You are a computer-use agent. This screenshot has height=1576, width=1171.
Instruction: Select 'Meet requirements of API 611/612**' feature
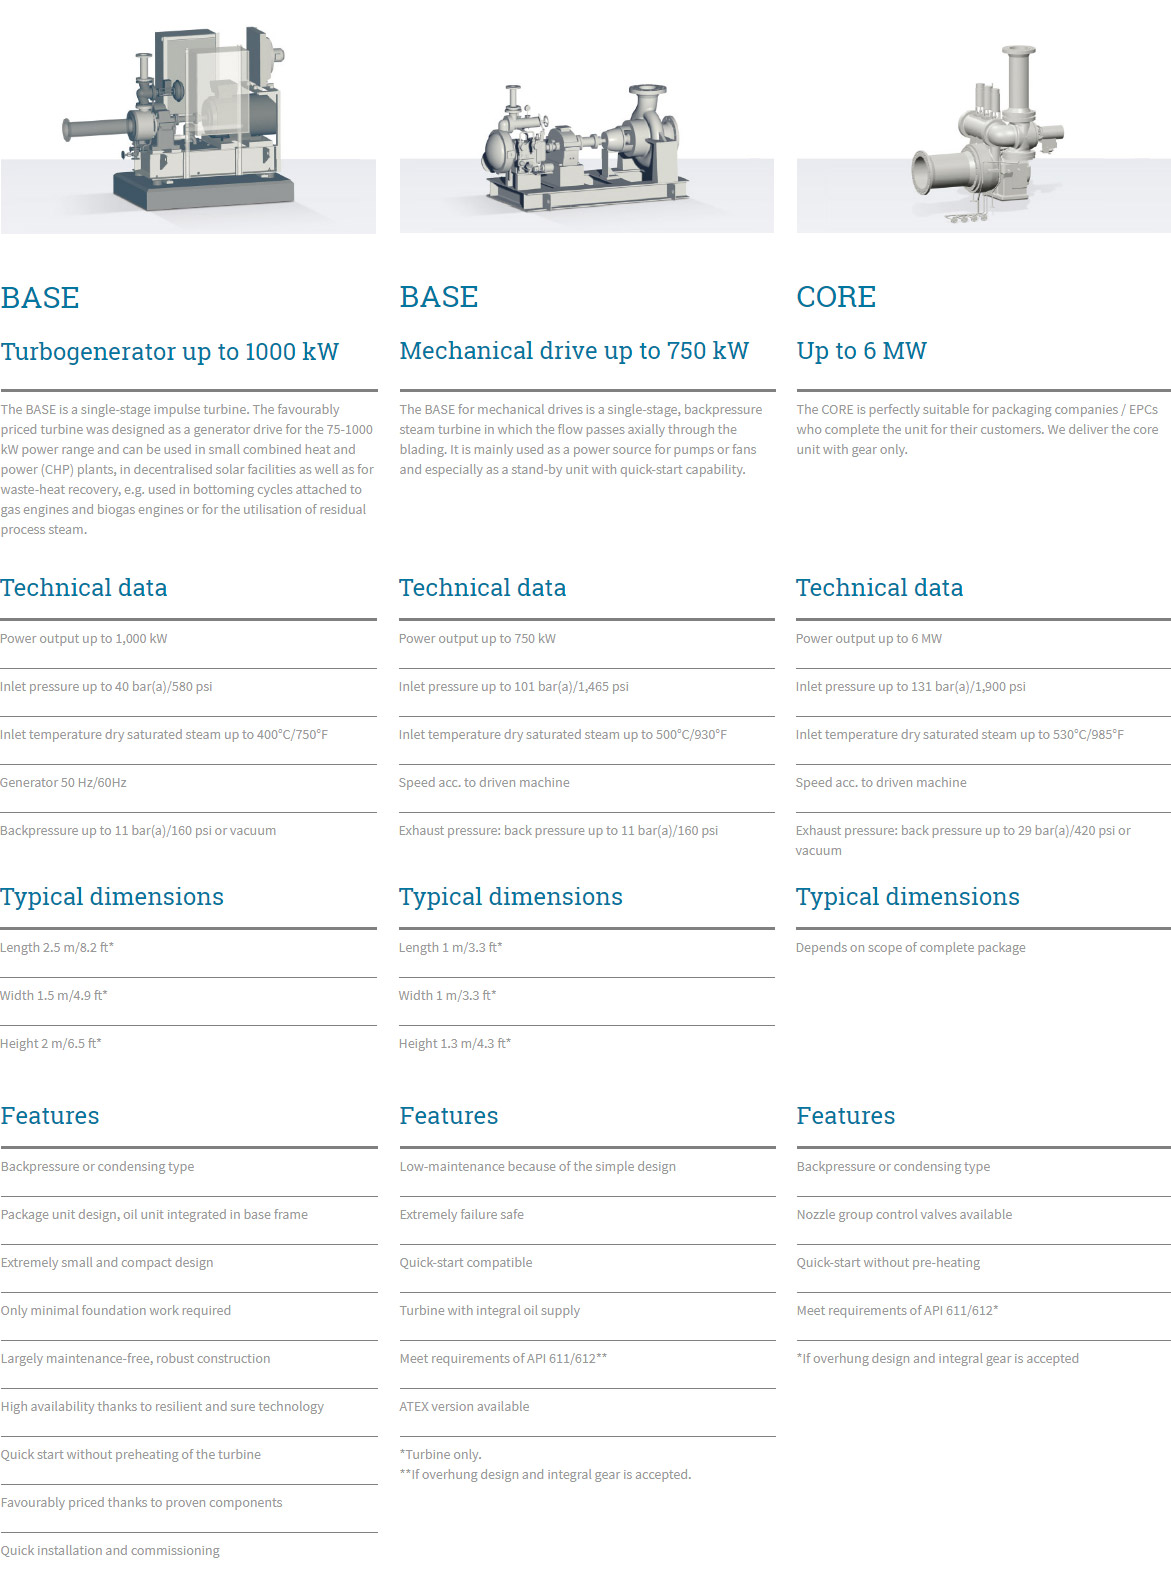[504, 1359]
